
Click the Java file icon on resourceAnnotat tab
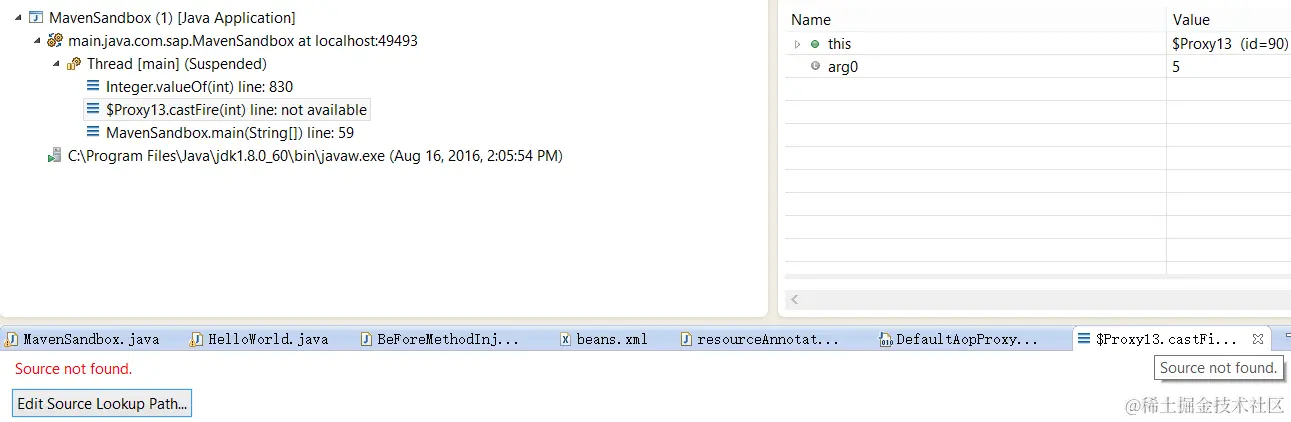[x=686, y=339]
